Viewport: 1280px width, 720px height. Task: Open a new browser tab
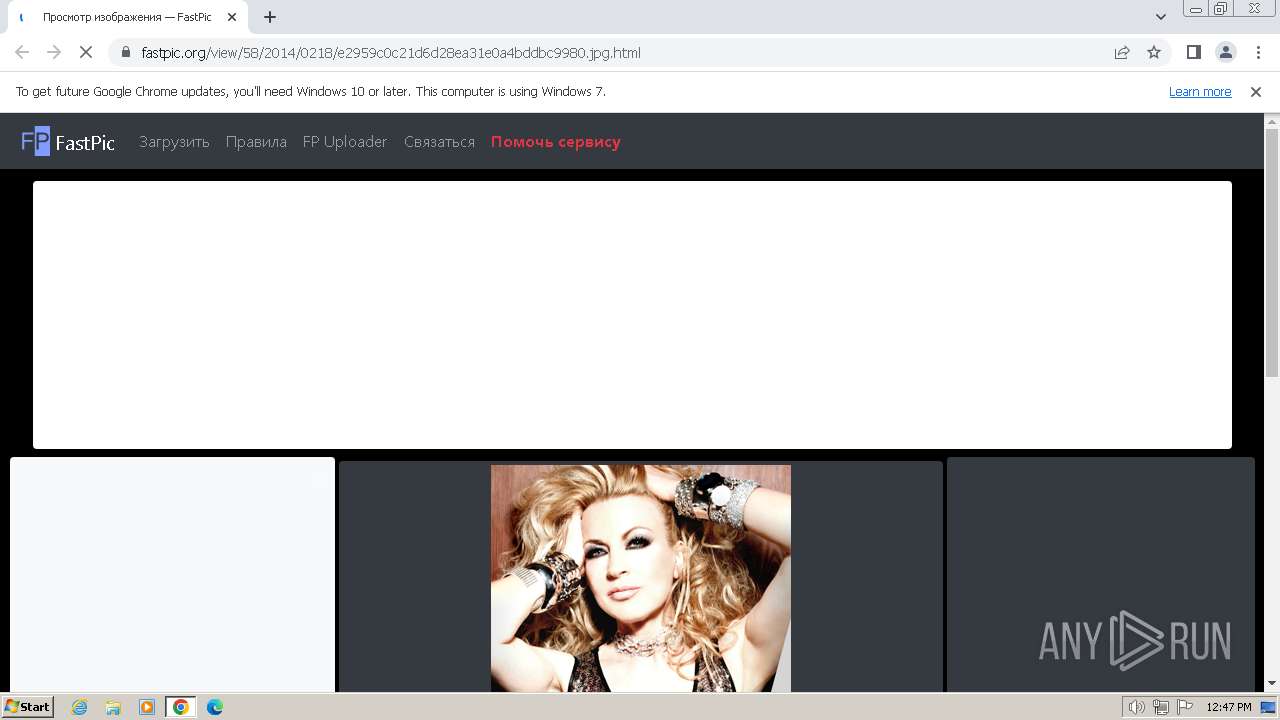(x=270, y=17)
